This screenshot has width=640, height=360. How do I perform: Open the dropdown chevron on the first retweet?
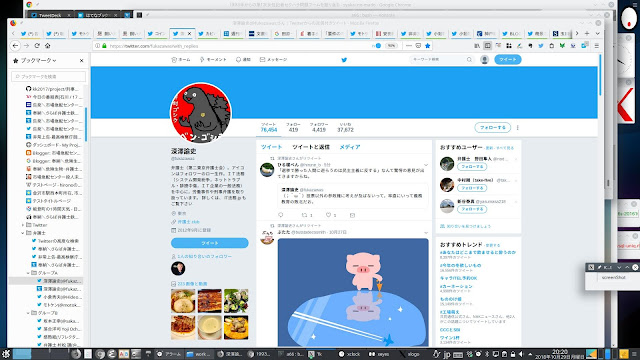coord(426,165)
